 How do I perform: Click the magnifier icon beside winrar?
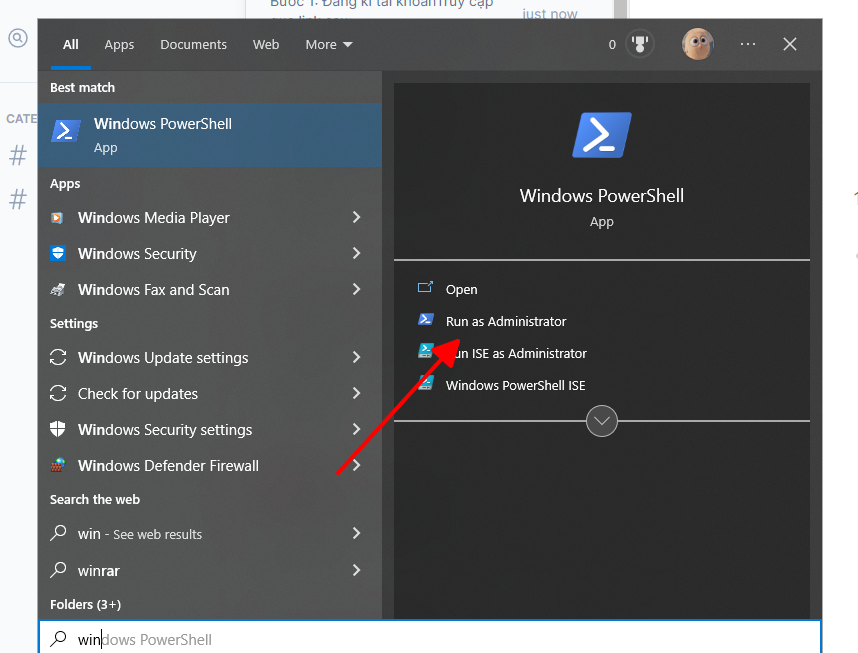tap(58, 570)
